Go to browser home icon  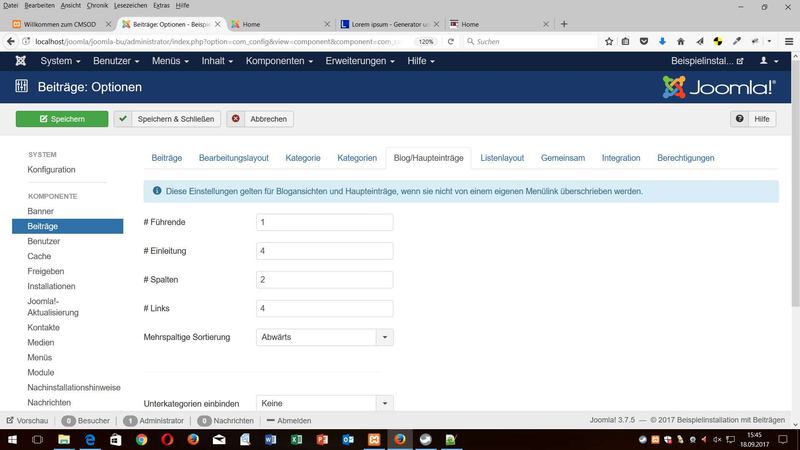(681, 41)
